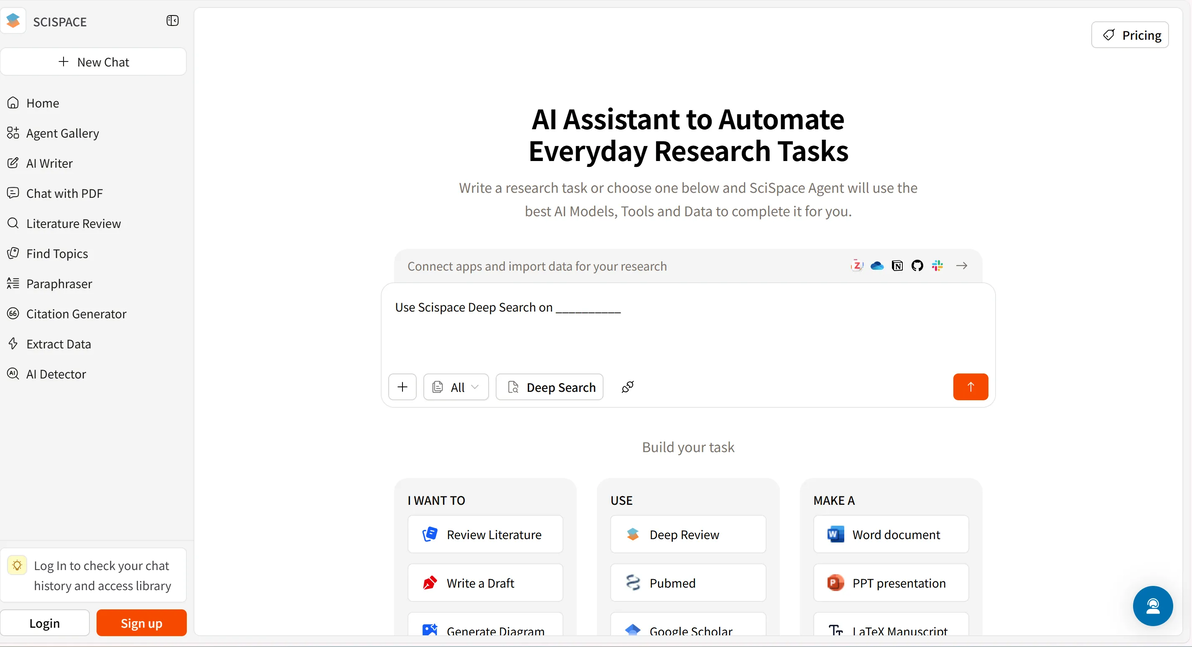Image resolution: width=1192 pixels, height=647 pixels.
Task: Connect the Notion app icon
Action: click(x=897, y=265)
